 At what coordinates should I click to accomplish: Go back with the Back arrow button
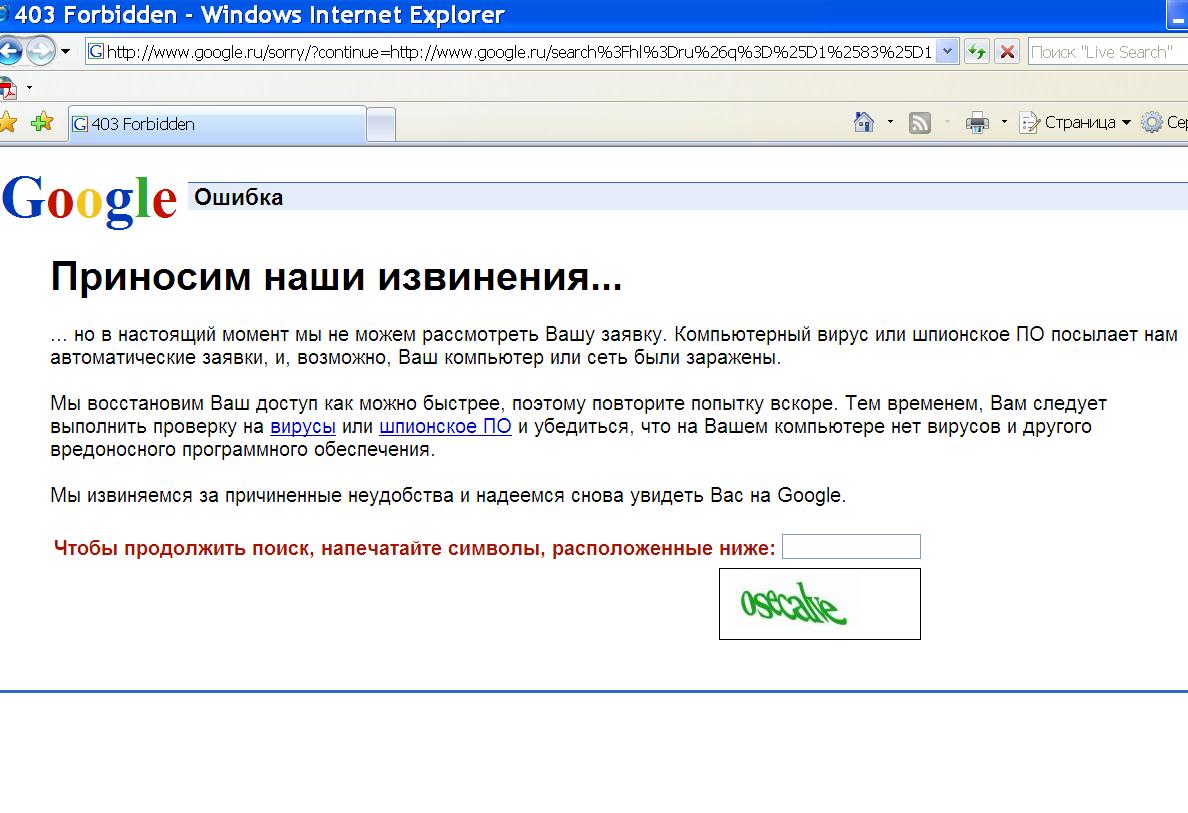coord(9,52)
